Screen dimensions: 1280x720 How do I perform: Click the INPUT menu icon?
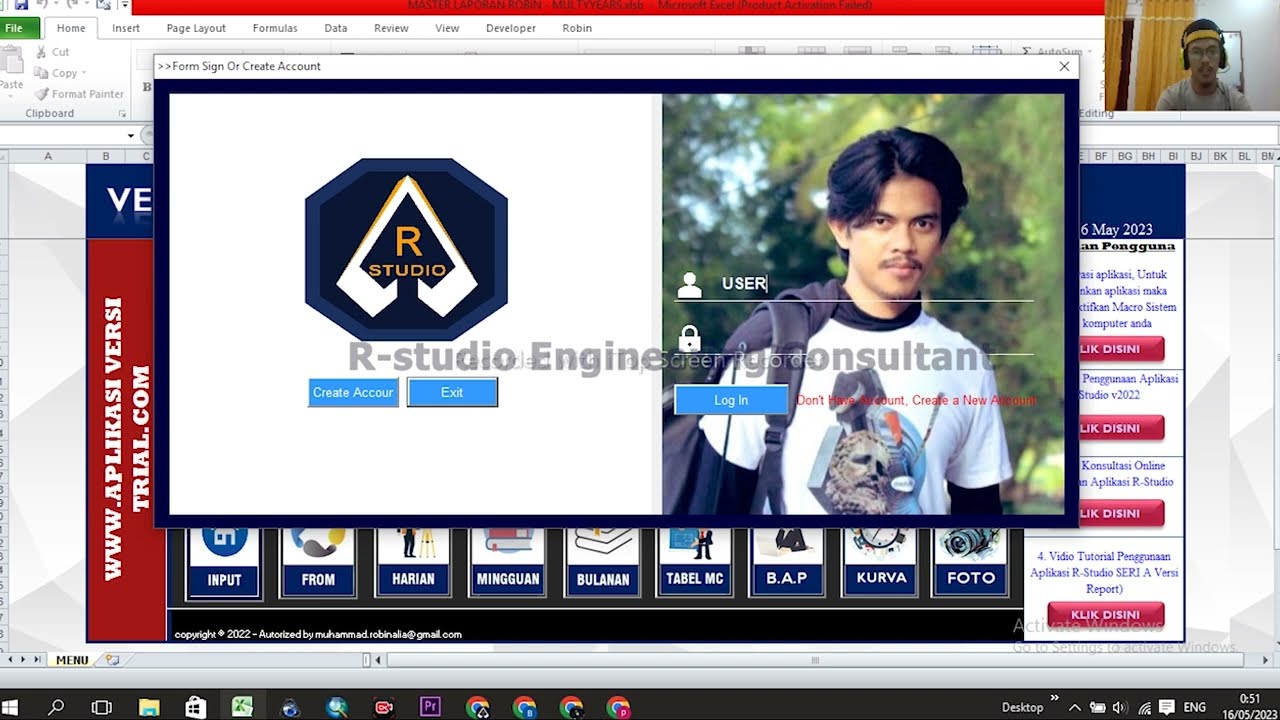224,562
